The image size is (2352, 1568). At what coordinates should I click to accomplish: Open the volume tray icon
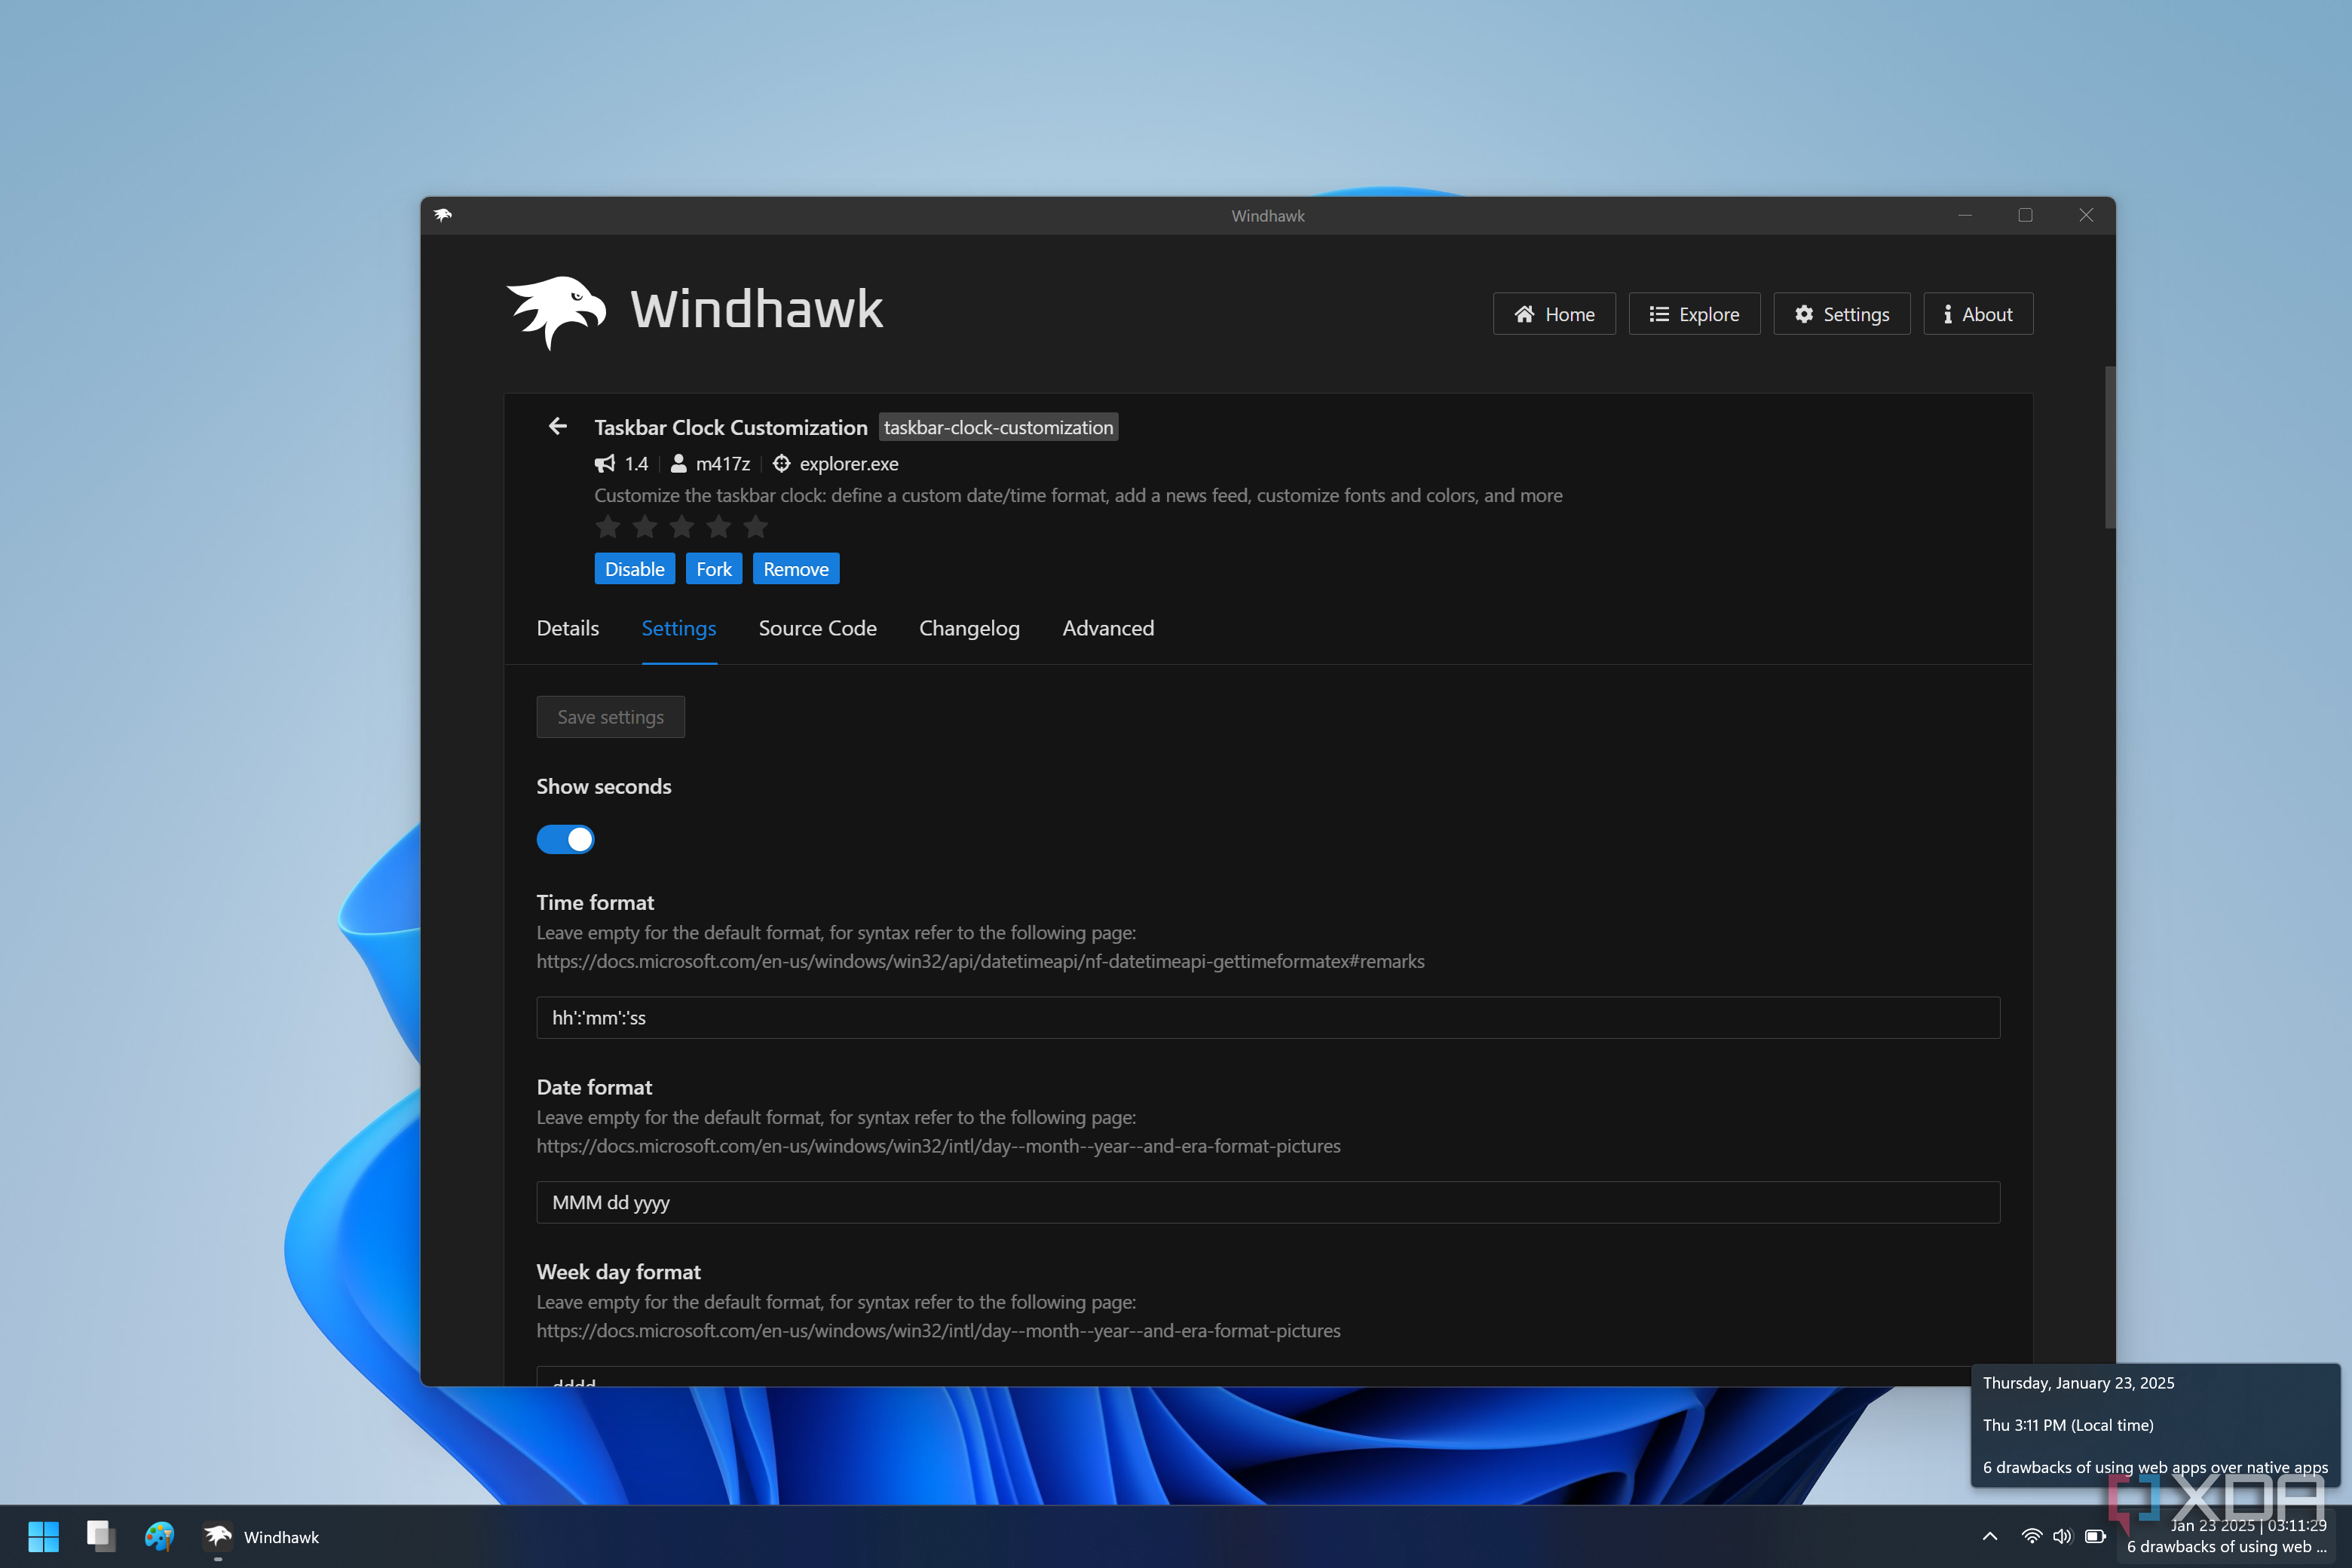2062,1536
